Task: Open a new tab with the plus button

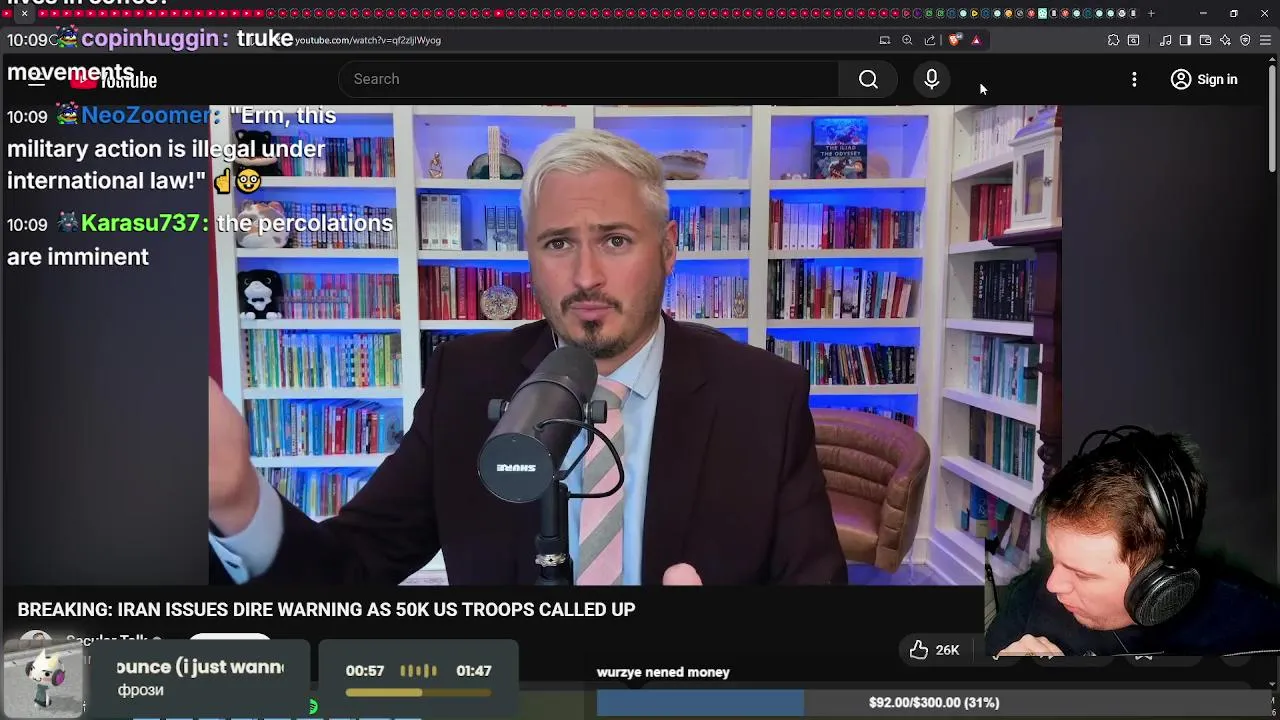Action: pyautogui.click(x=1151, y=13)
